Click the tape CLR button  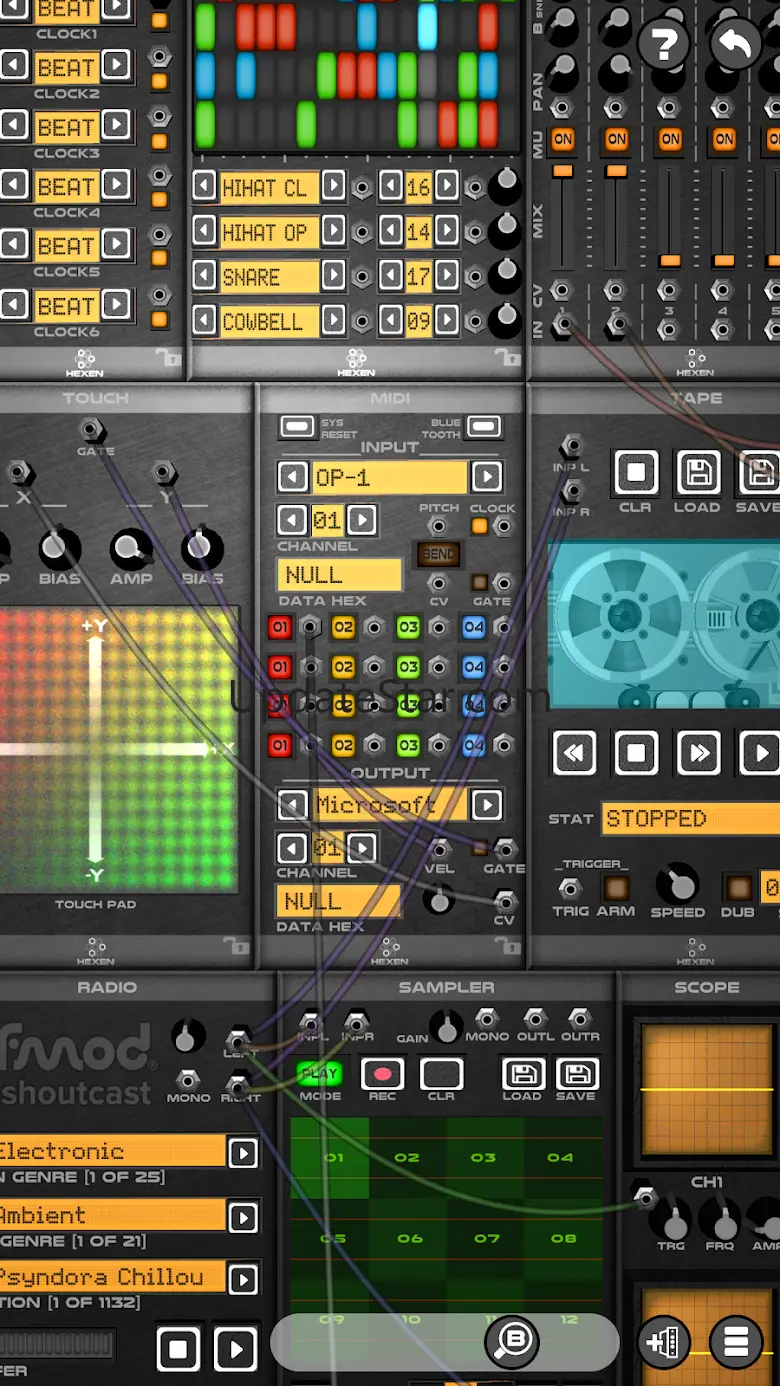(635, 472)
